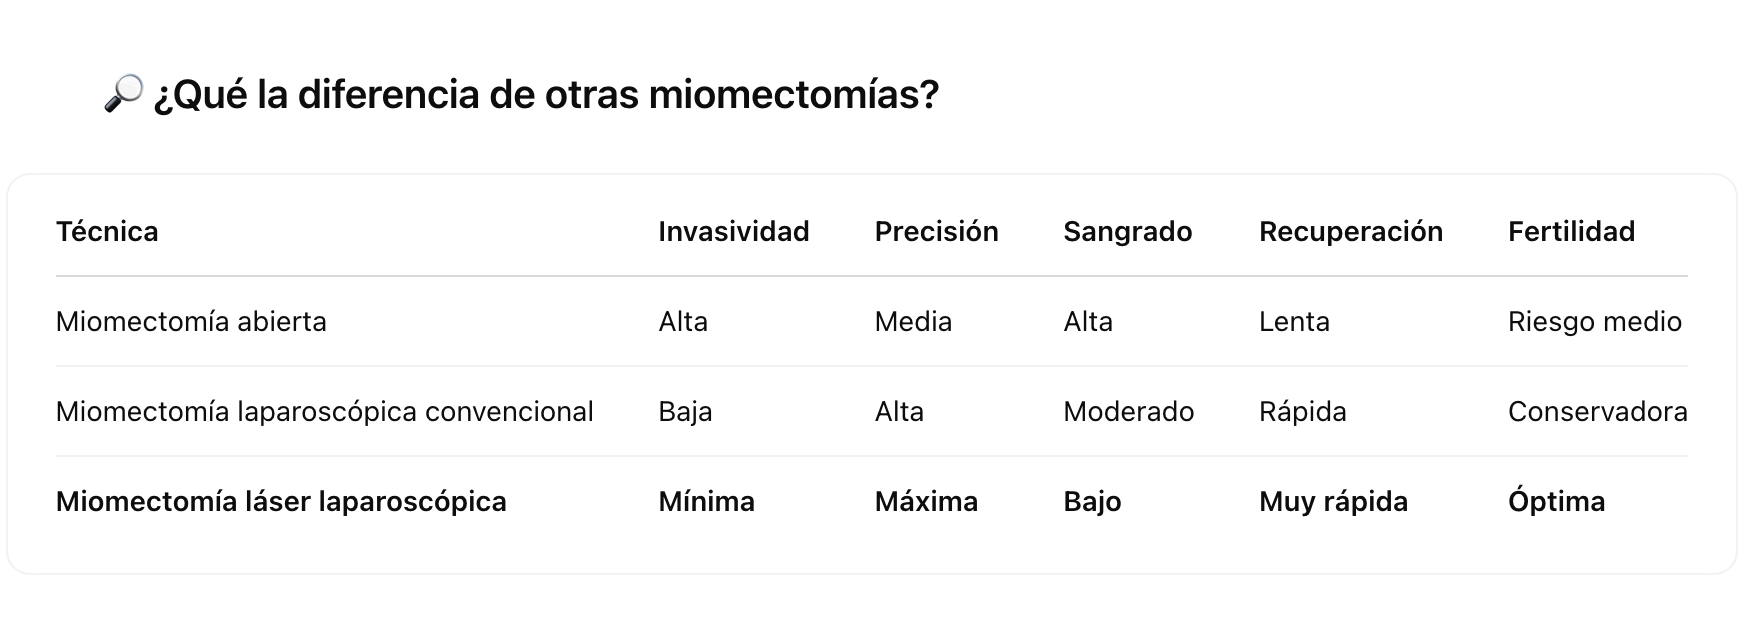Select 'Miomectomía laparoscópica convencional' row label

click(324, 412)
